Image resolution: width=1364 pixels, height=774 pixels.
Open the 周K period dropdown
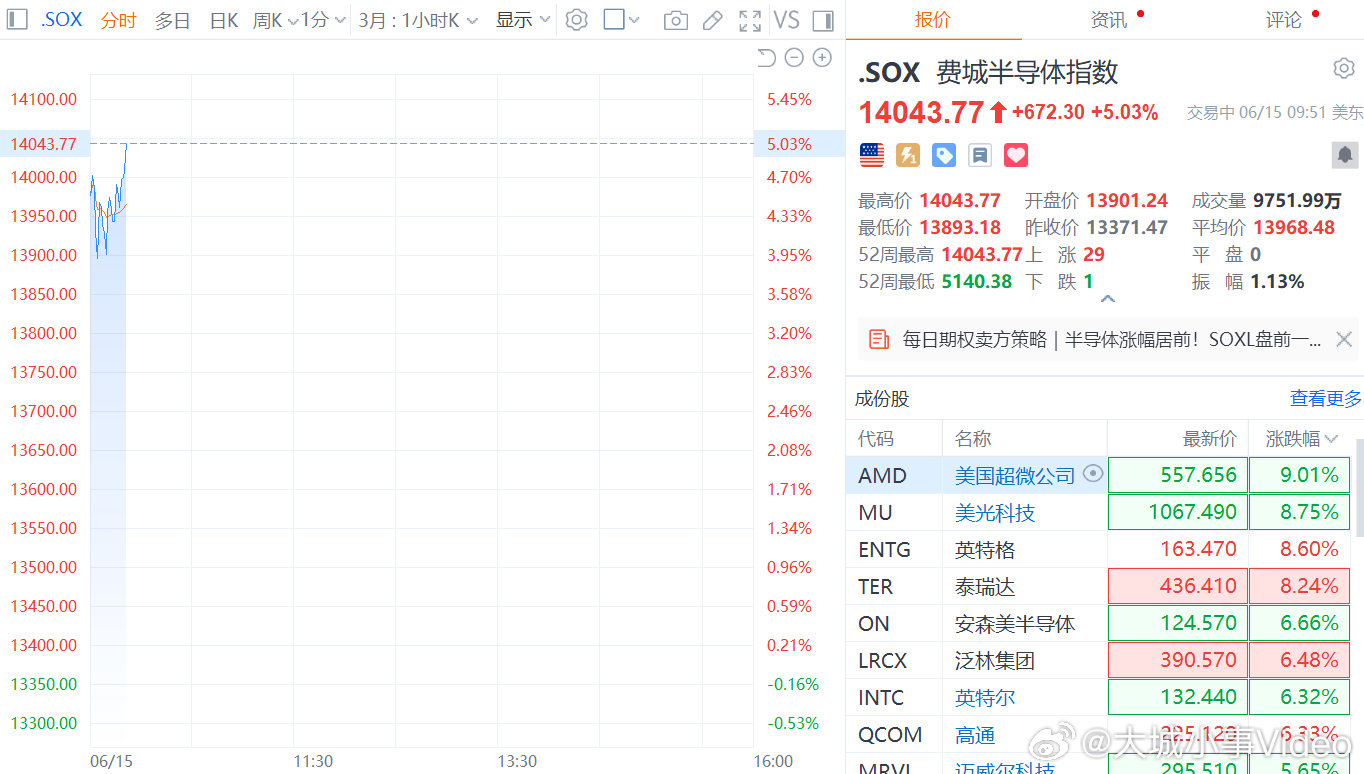275,20
